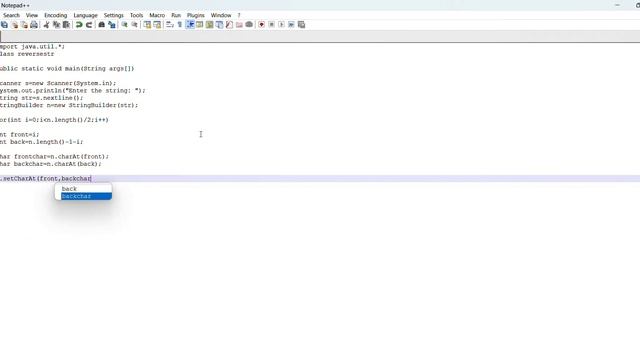Open the User defined language icon

[200, 24]
